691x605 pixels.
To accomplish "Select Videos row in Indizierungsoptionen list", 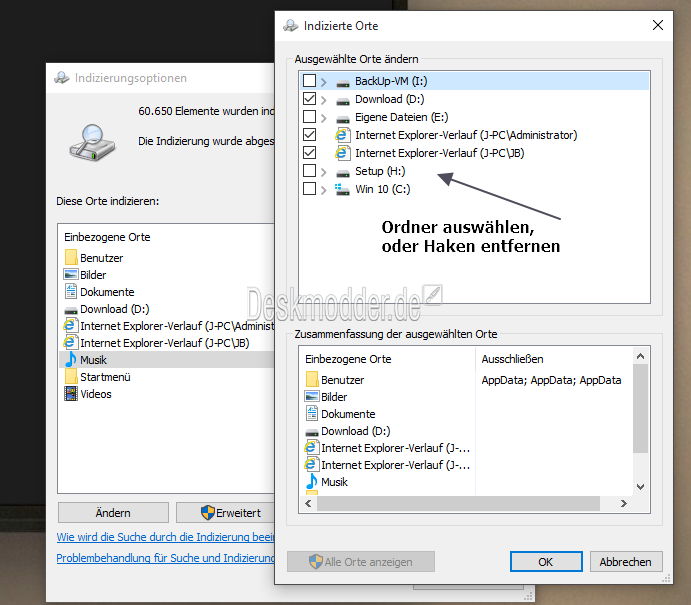I will tap(167, 394).
